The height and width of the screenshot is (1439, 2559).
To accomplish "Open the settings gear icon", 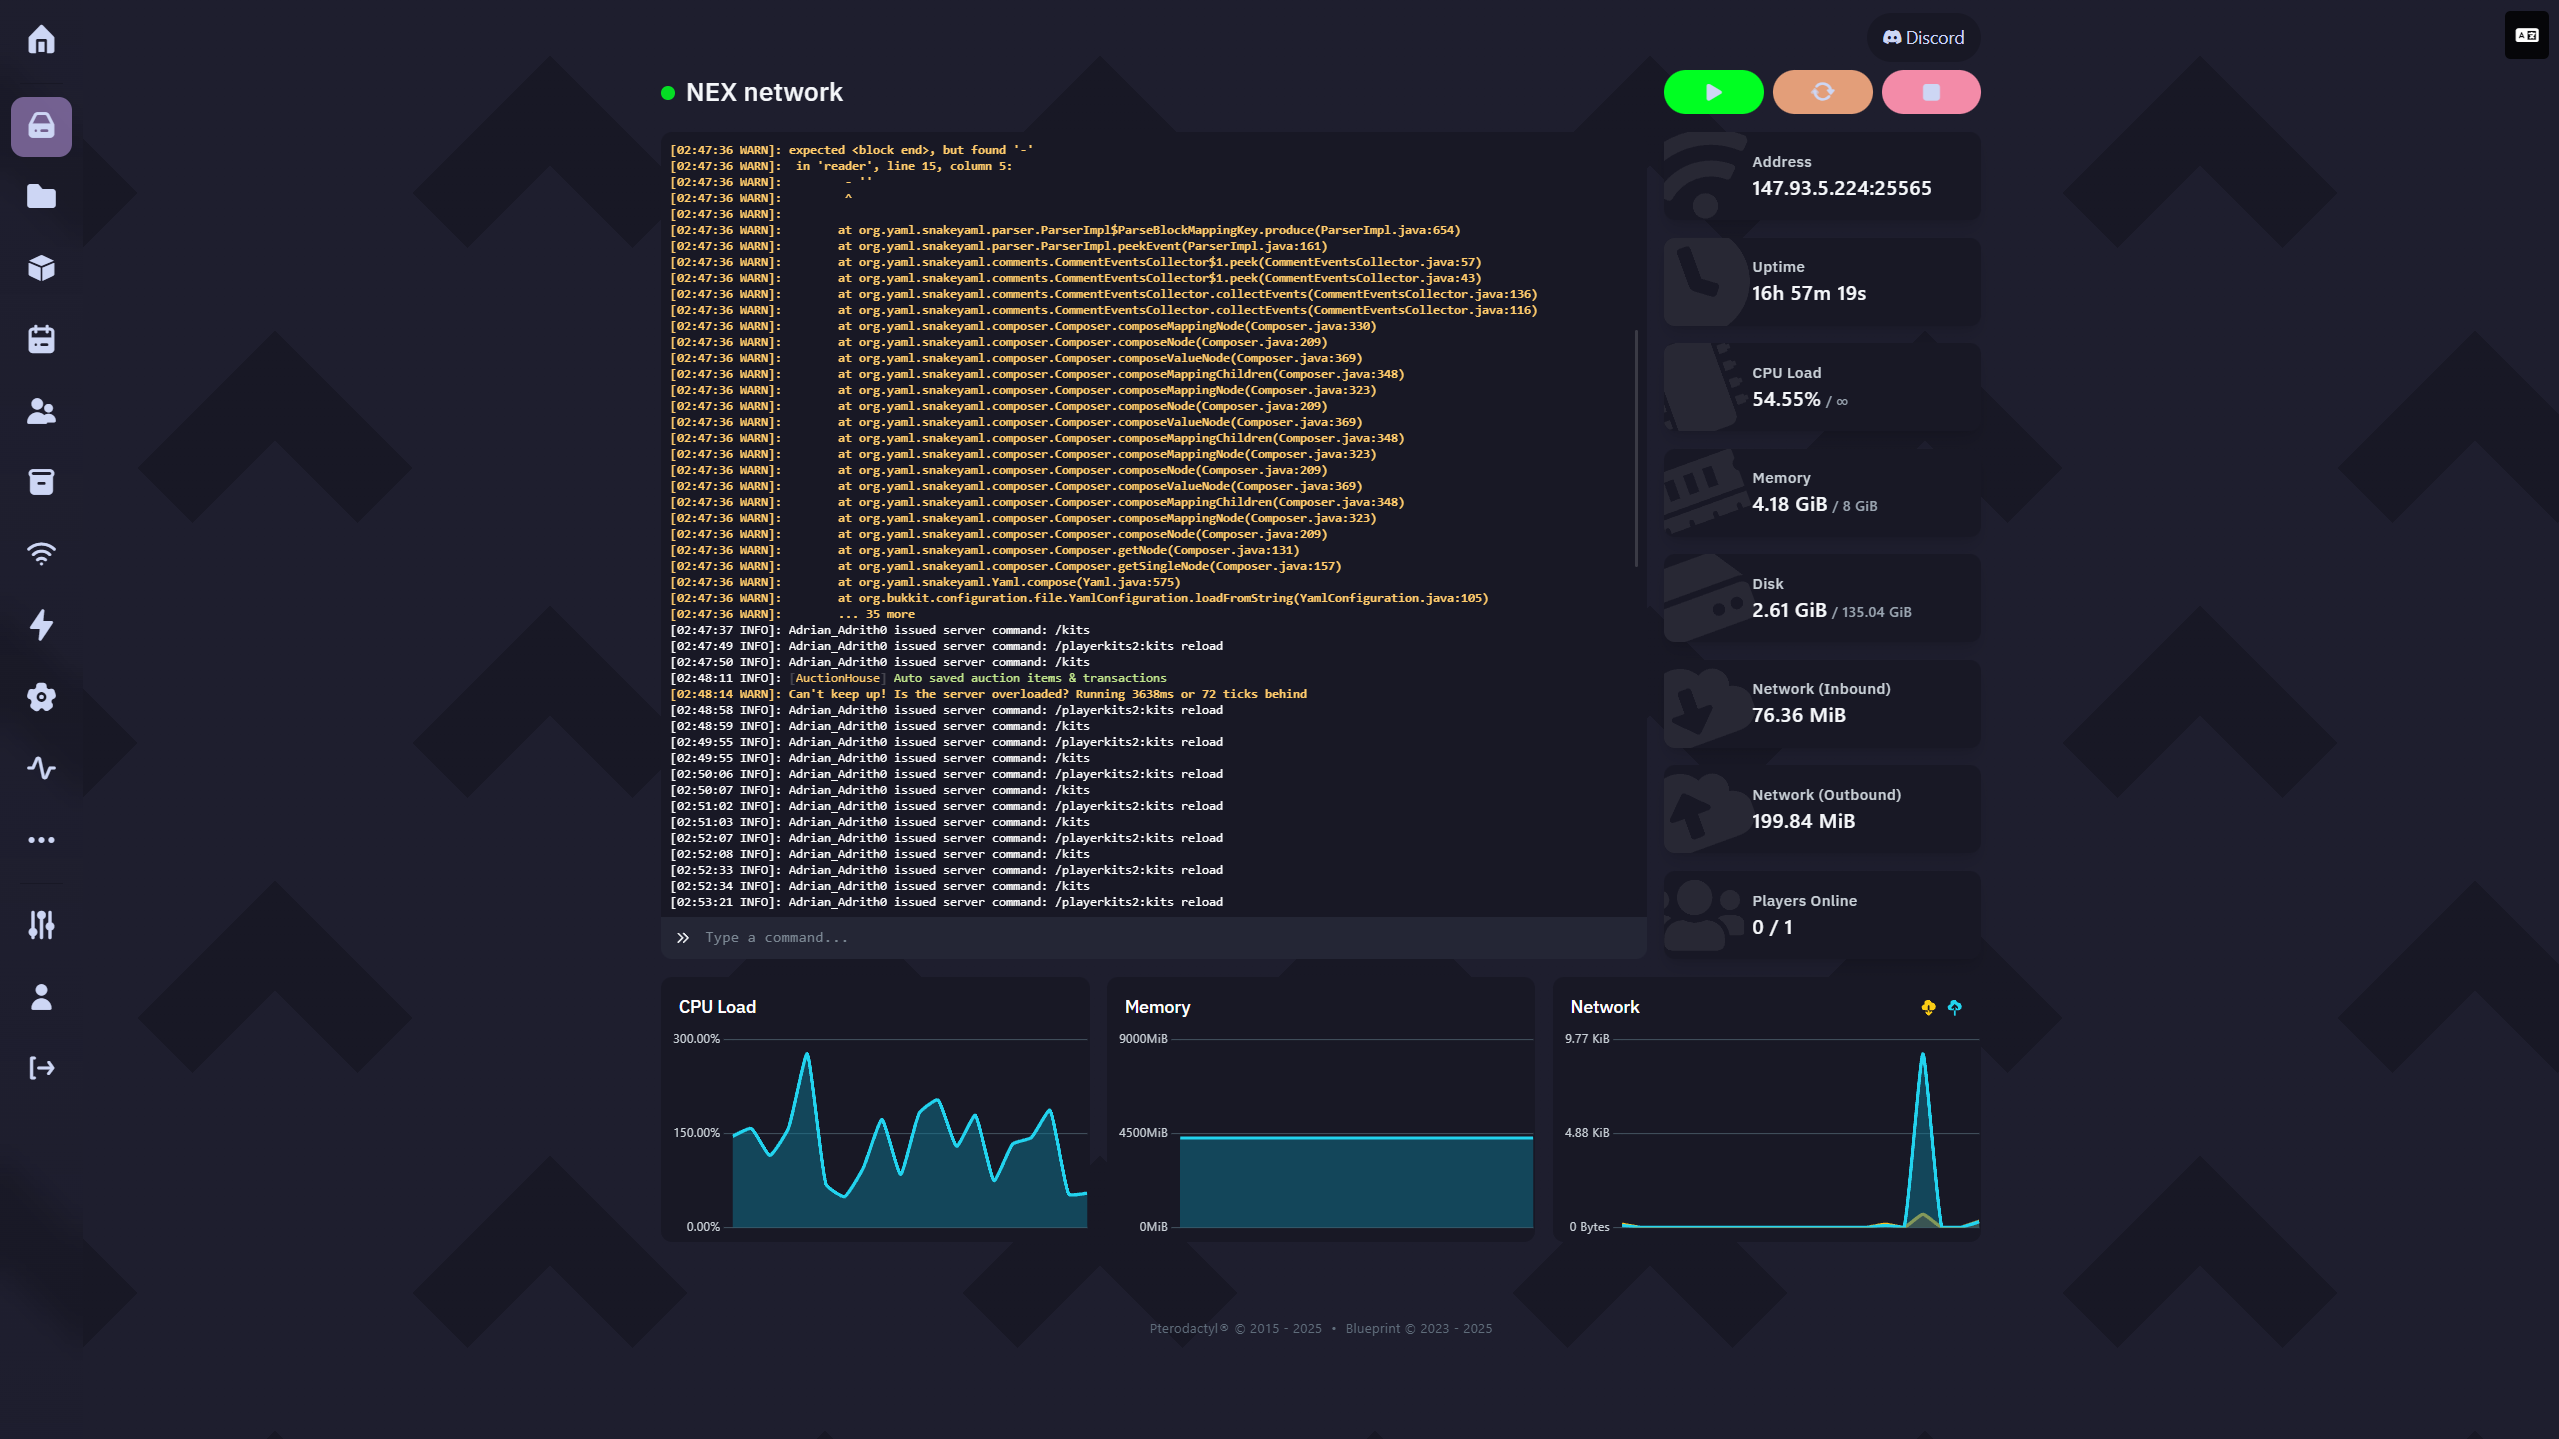I will [41, 697].
